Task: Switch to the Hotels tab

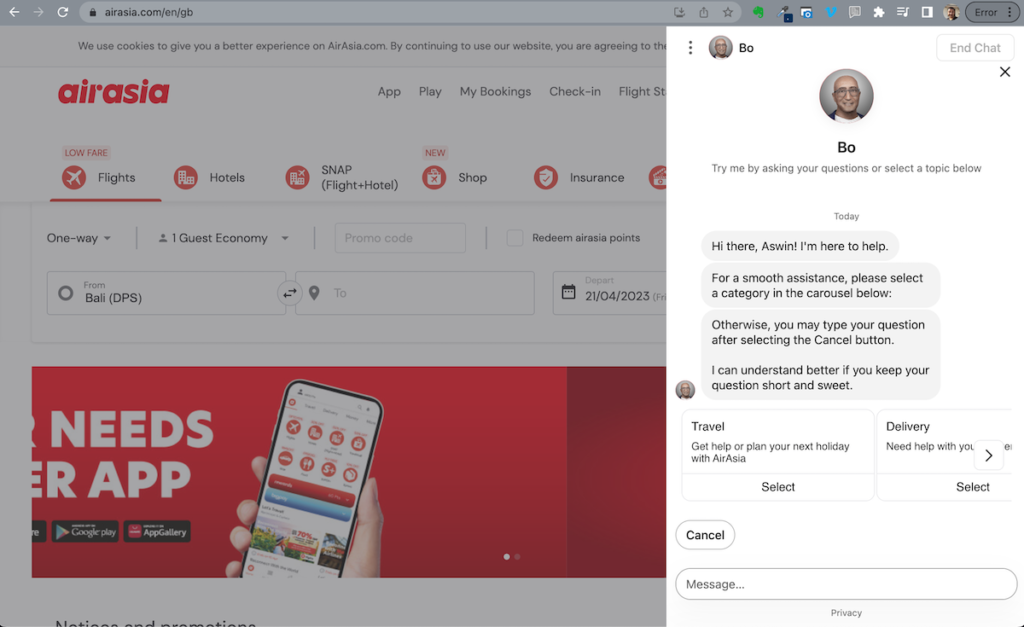Action: (209, 177)
